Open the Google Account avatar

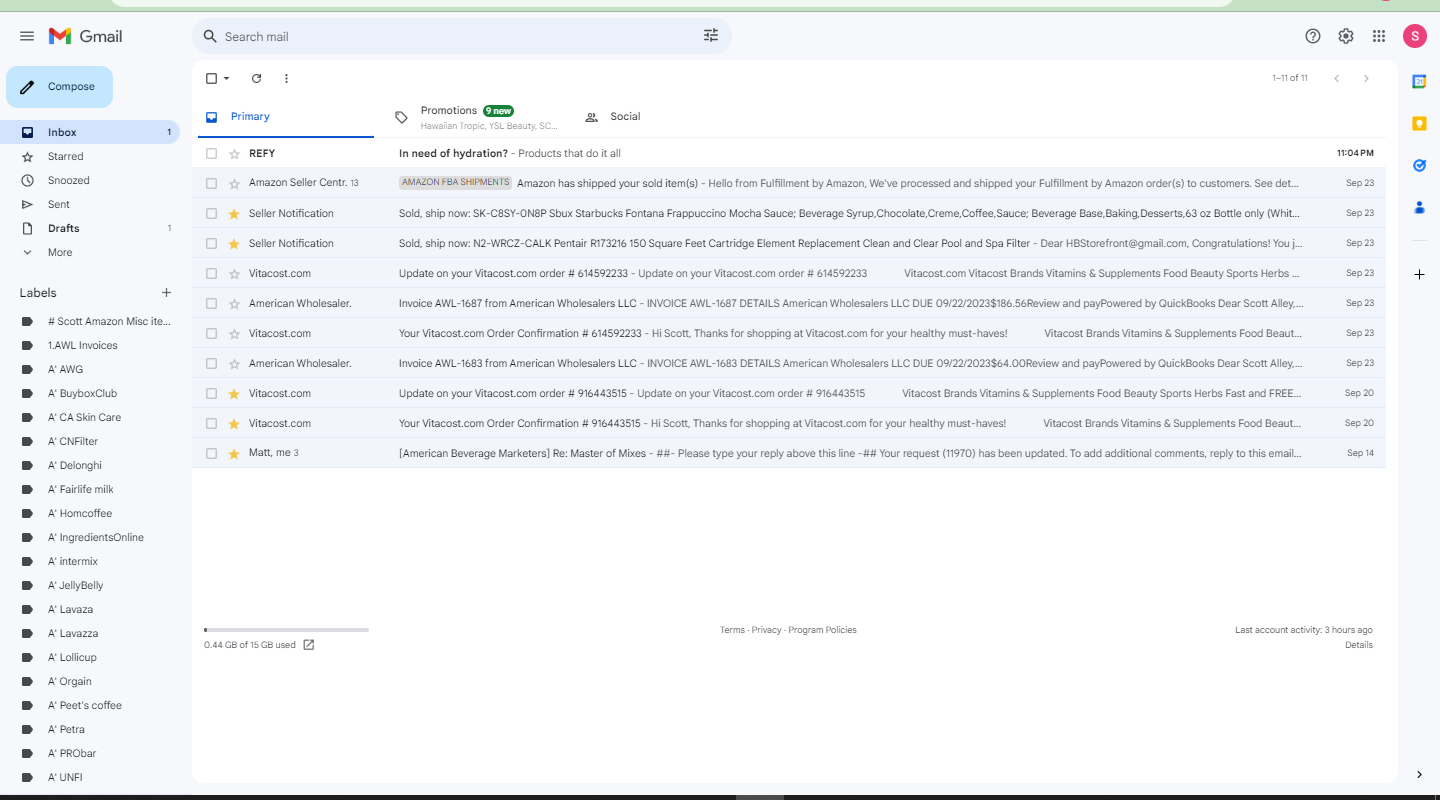pyautogui.click(x=1415, y=36)
